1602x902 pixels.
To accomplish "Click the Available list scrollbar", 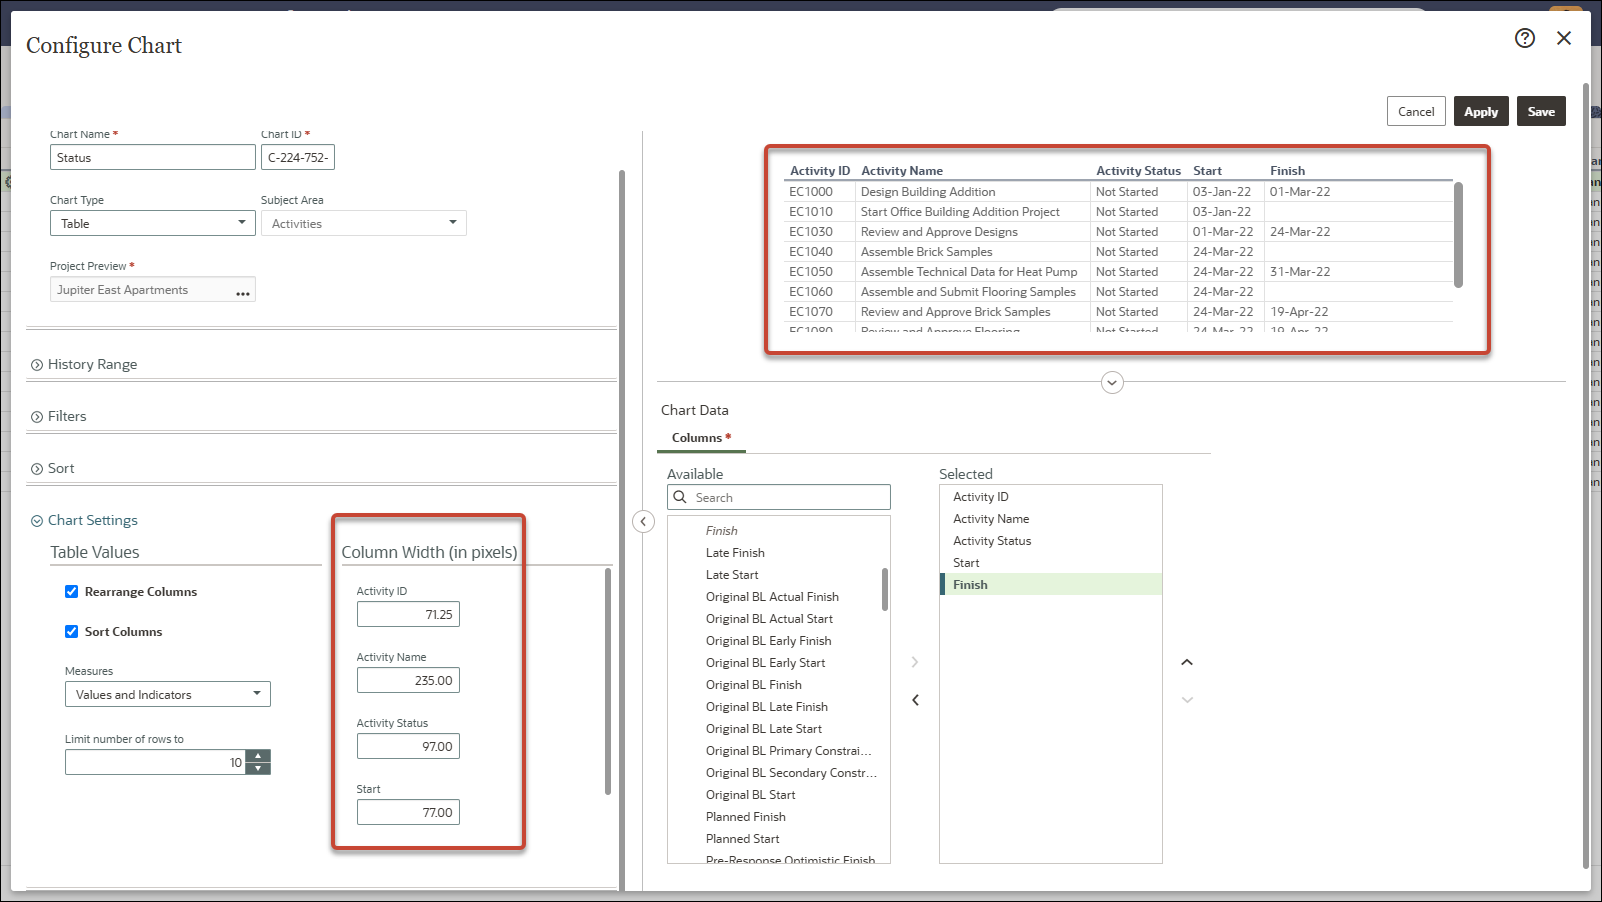I will click(x=885, y=589).
